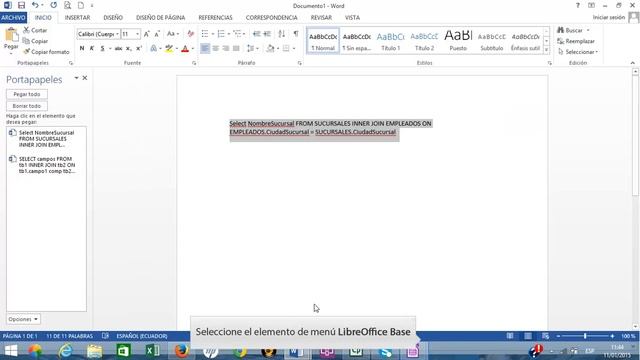640x360 pixels.
Task: Switch to DISEÑO DE PÁGINA tab
Action: [160, 18]
